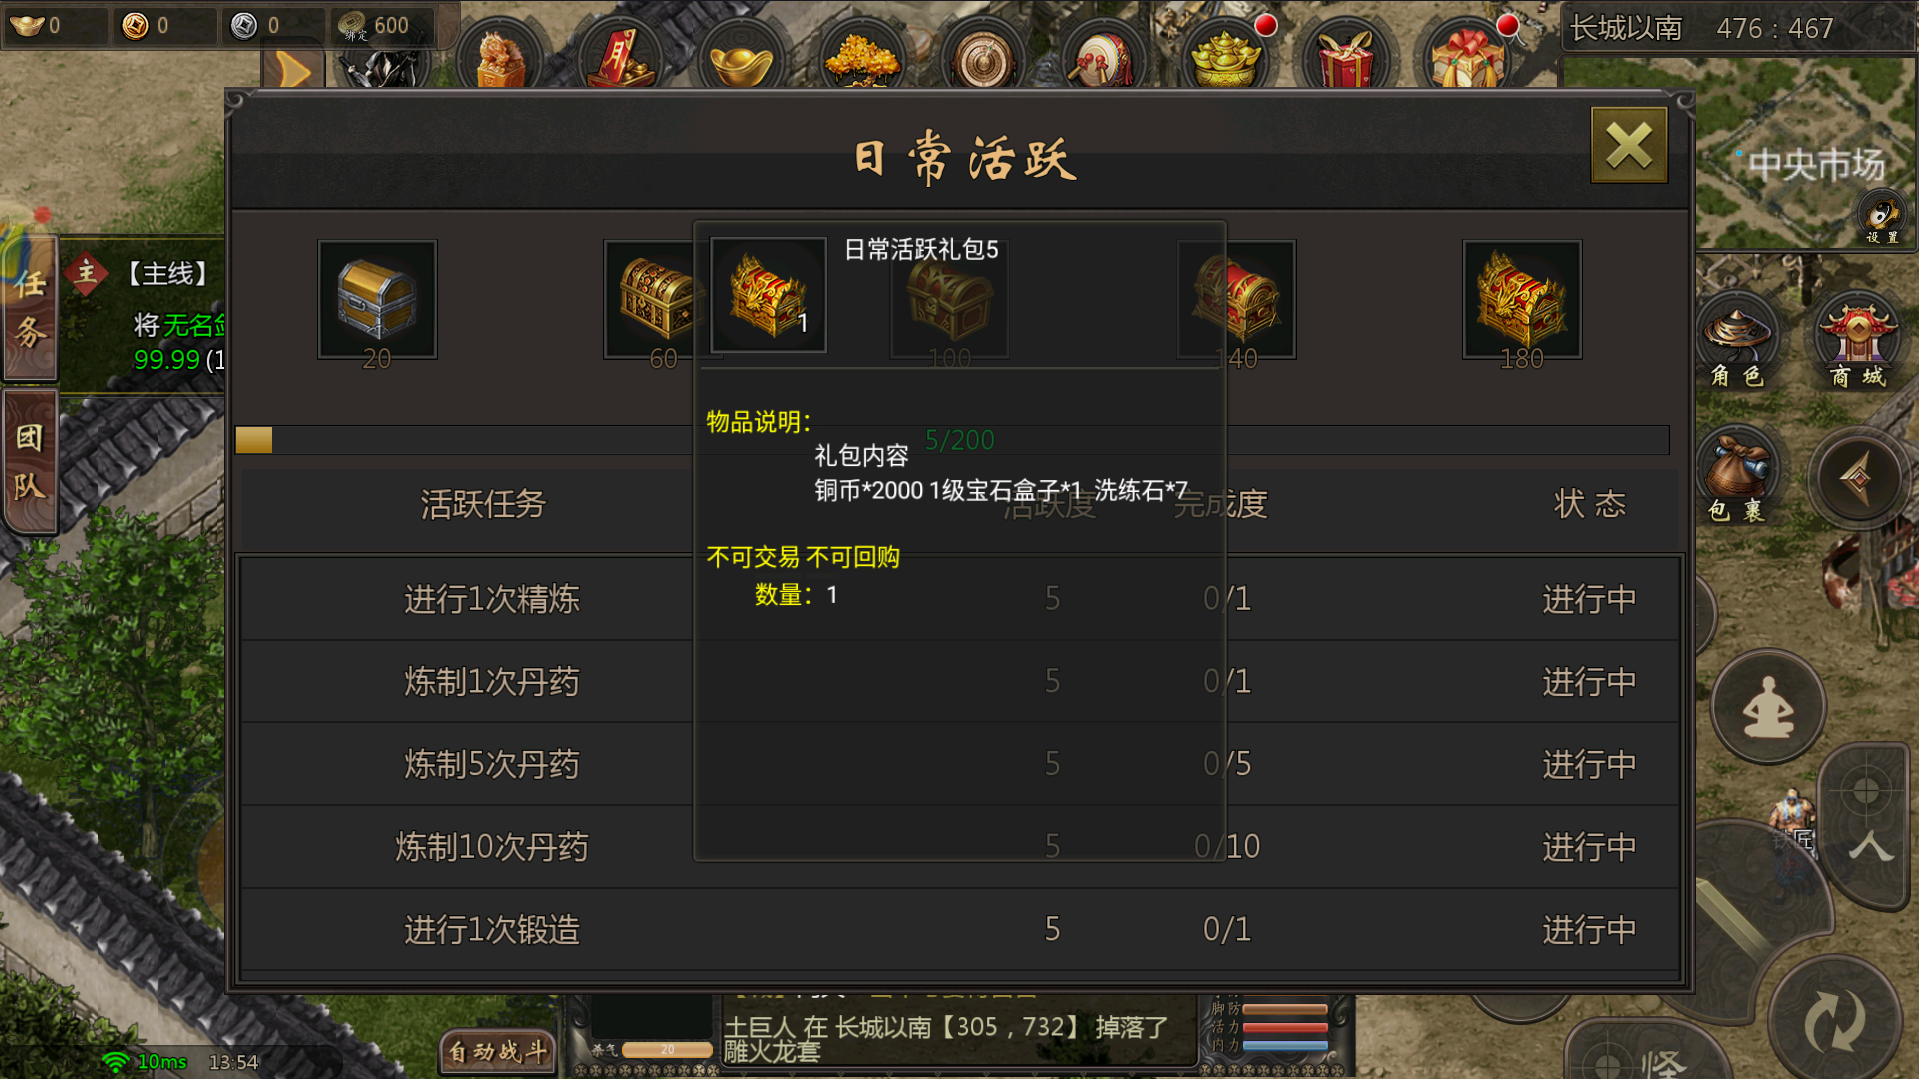Toggle the 自动战斗 auto battle button

tap(497, 1052)
